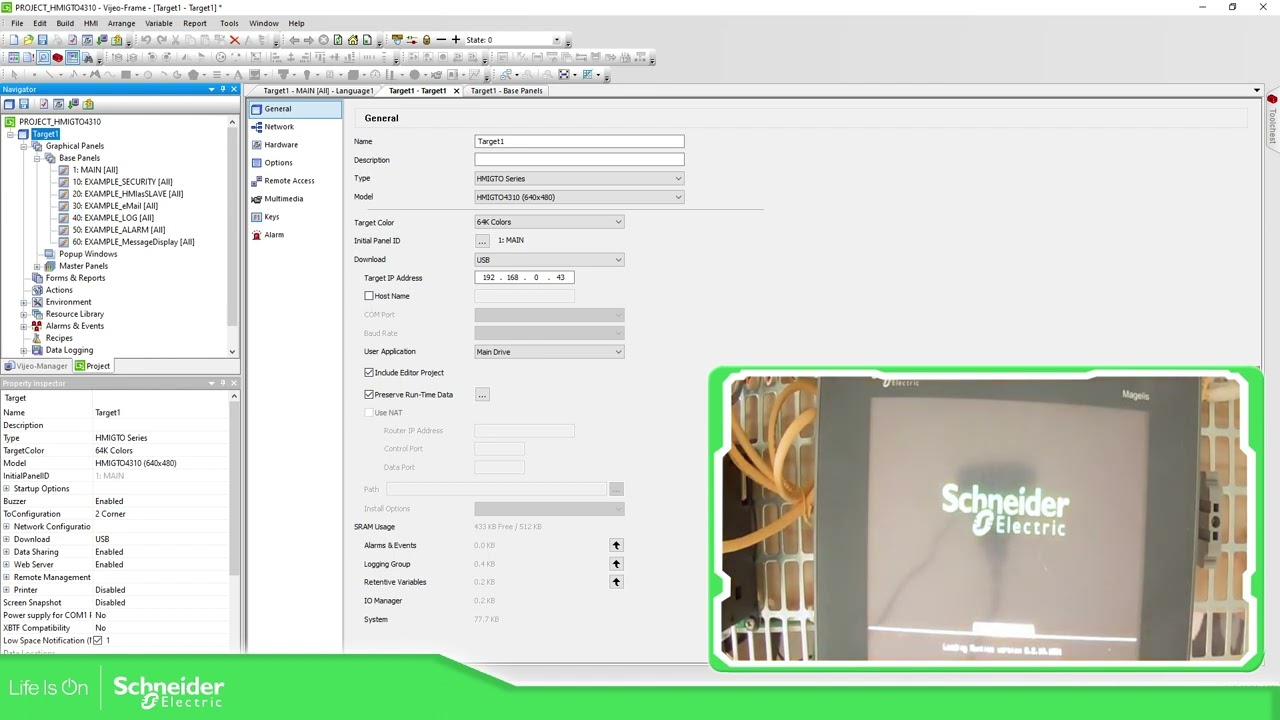Click Preserve Run-Time Data browse button
This screenshot has height=720, width=1280.
(x=482, y=395)
